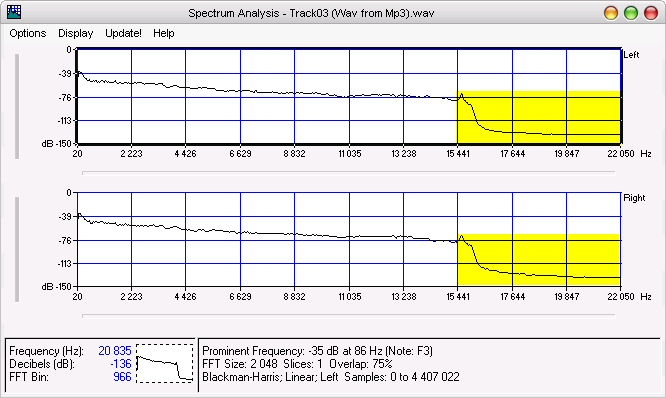Open the Options menu

pyautogui.click(x=28, y=33)
